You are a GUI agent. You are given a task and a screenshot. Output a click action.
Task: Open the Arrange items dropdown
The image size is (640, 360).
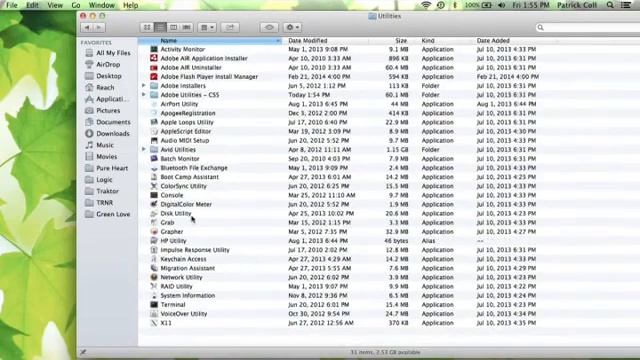point(207,27)
